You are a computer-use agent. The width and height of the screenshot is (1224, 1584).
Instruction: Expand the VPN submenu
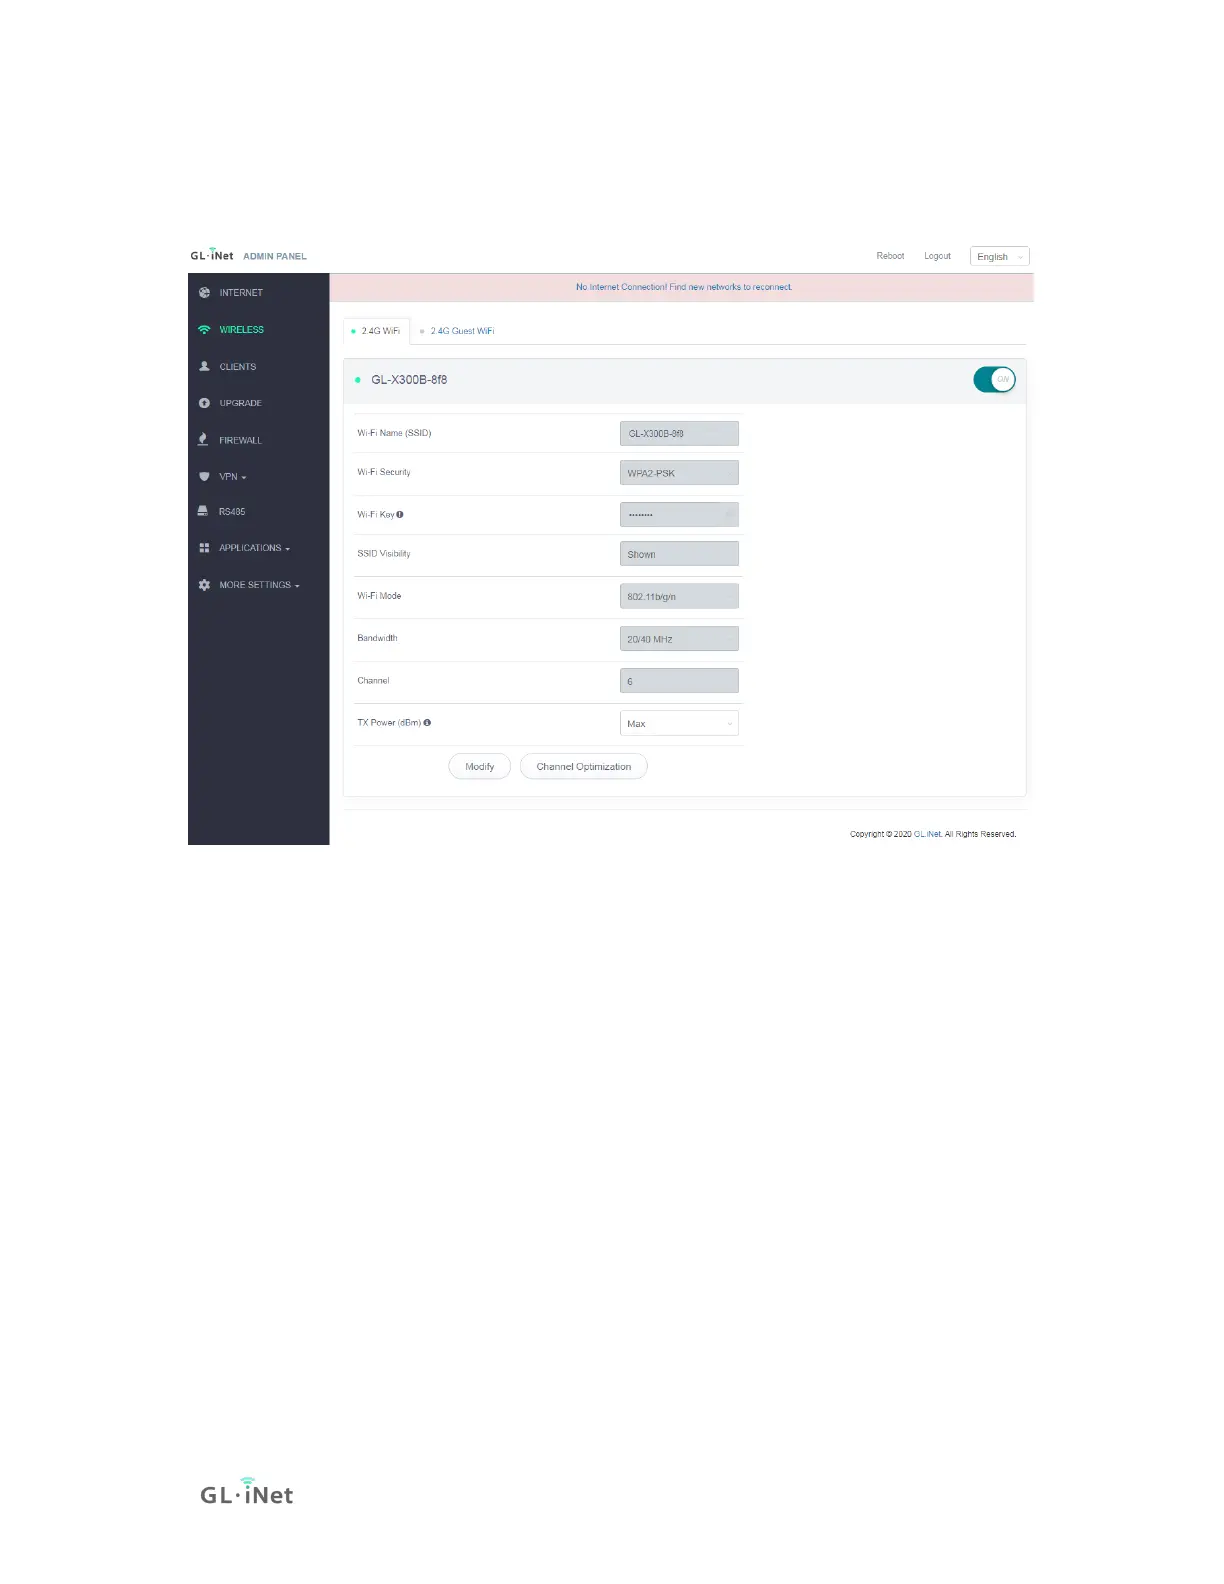232,477
